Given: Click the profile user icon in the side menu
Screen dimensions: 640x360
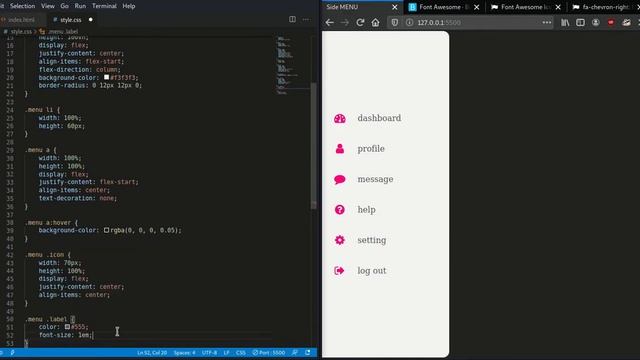Looking at the screenshot, I should pos(340,149).
